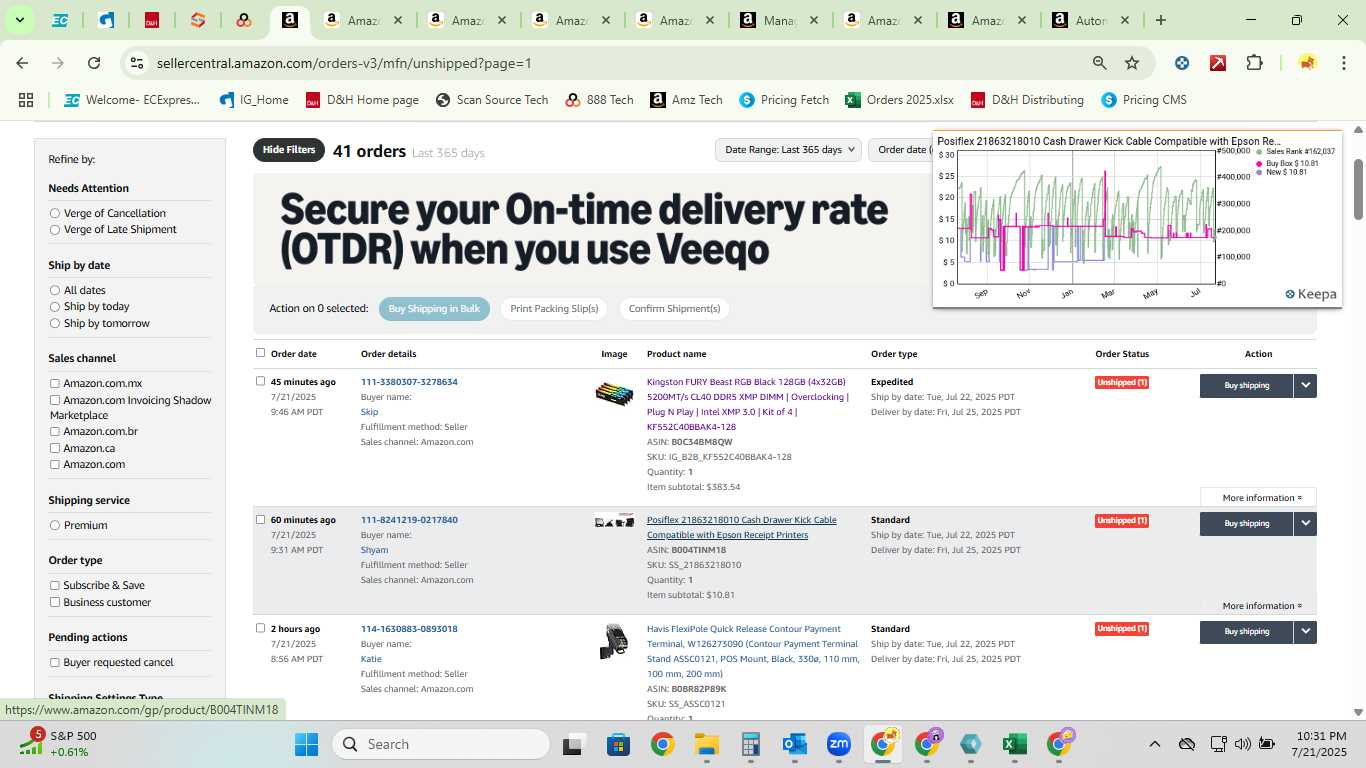This screenshot has width=1366, height=768.
Task: Open the Amz Tech bookmark
Action: (x=686, y=100)
